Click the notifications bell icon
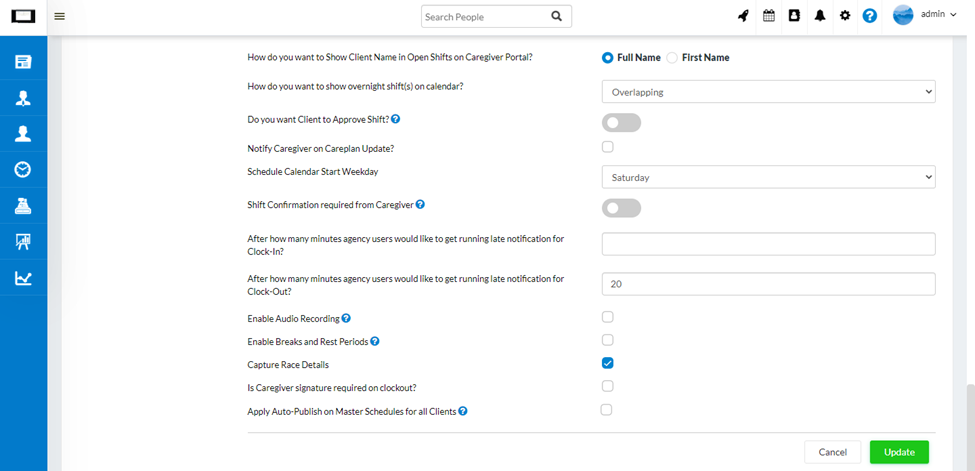The image size is (975, 471). 820,16
